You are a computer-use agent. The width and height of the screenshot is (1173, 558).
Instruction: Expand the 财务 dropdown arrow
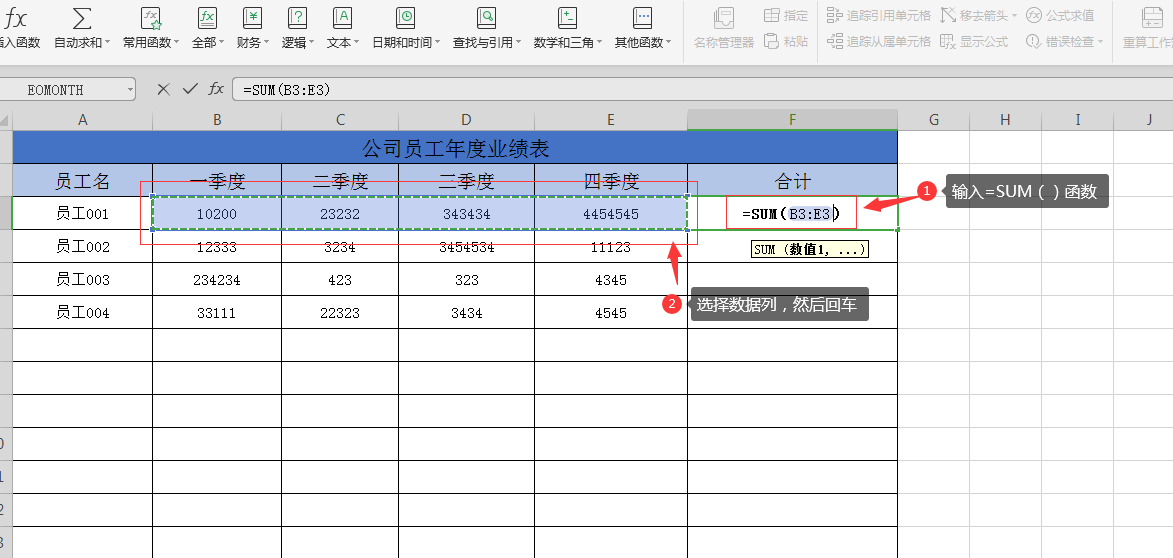pos(266,43)
